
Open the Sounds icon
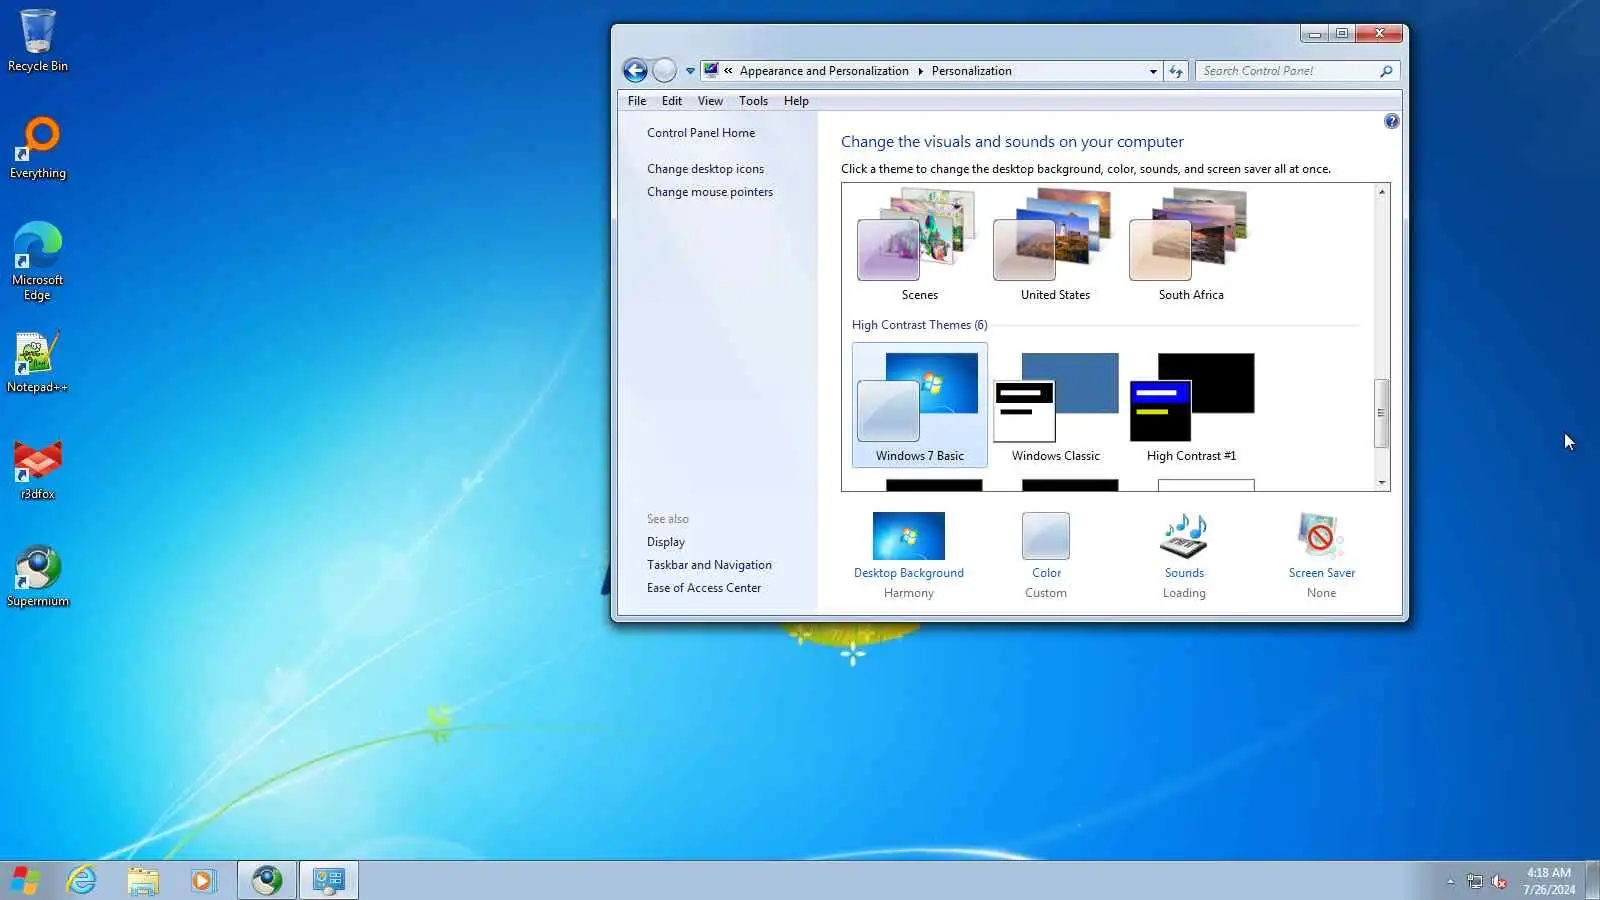[1184, 536]
